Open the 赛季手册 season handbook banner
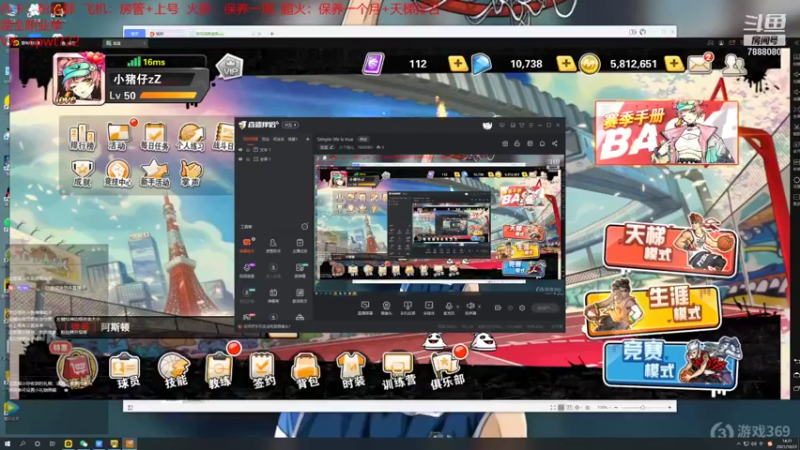Image resolution: width=800 pixels, height=450 pixels. pyautogui.click(x=666, y=133)
